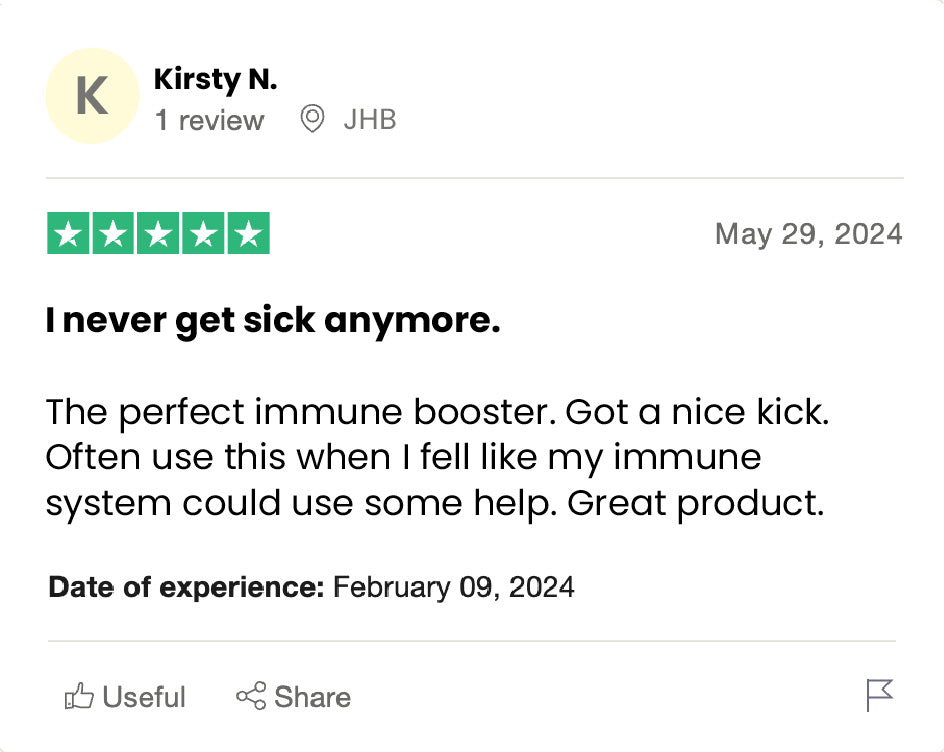Click the "Date of experience:" label
The image size is (944, 752).
[186, 586]
